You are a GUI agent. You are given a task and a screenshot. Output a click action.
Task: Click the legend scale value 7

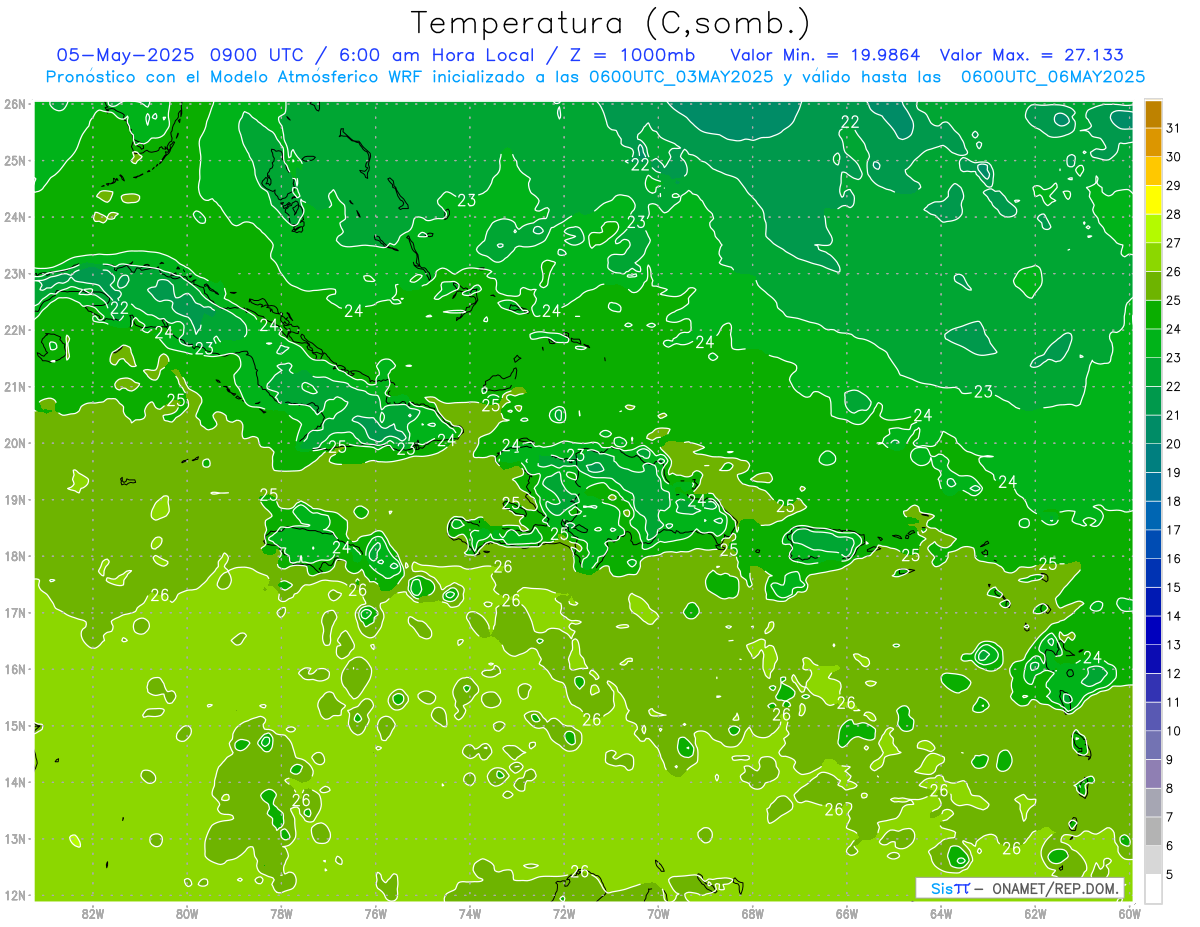pyautogui.click(x=1170, y=817)
